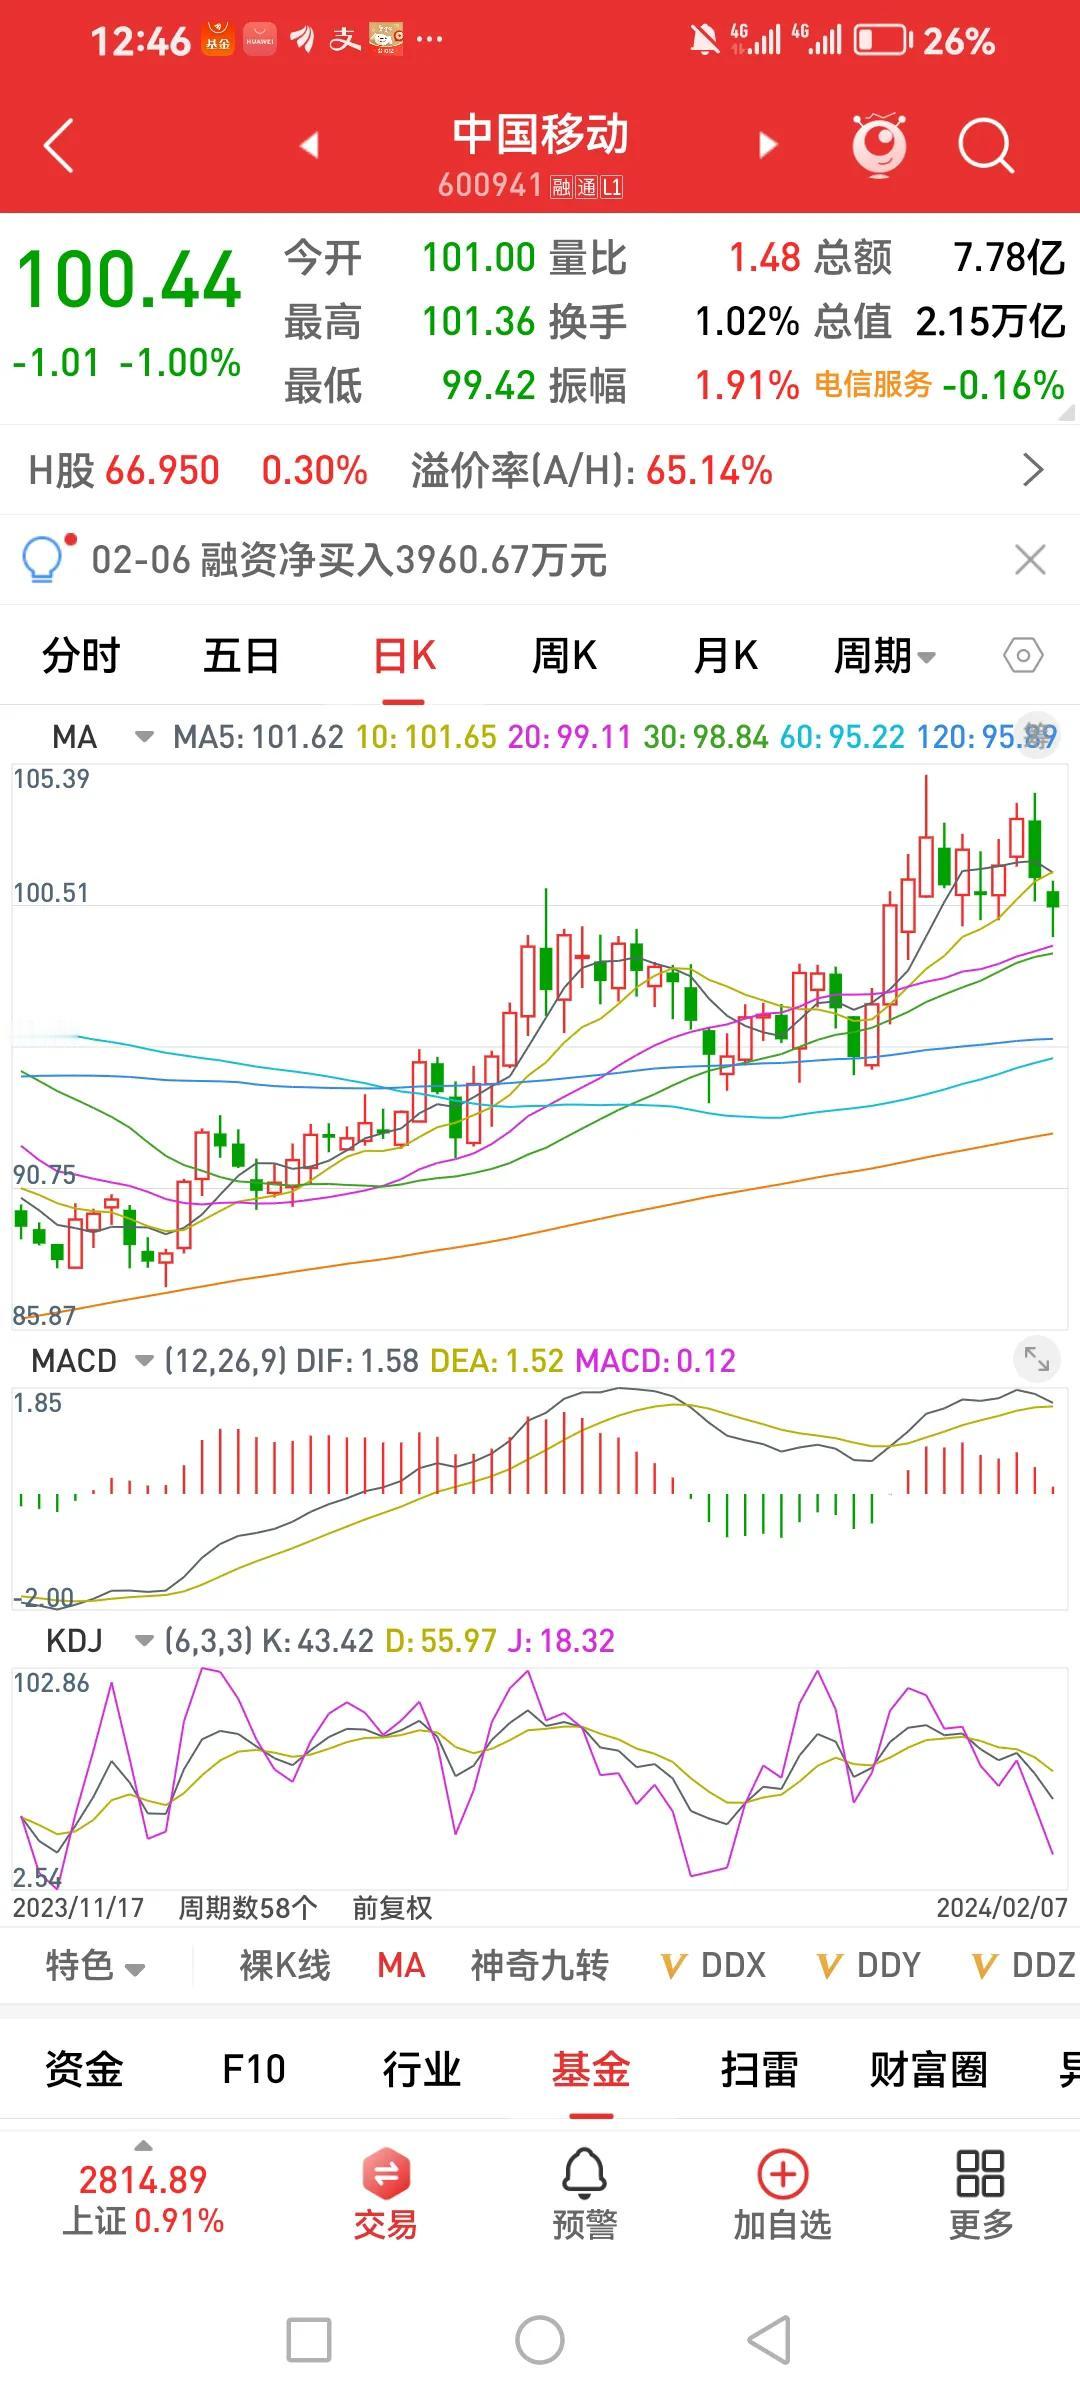Screen dimensions: 1080x2400
Task: Expand the 上证 index bar arrow
Action: pyautogui.click(x=144, y=2146)
